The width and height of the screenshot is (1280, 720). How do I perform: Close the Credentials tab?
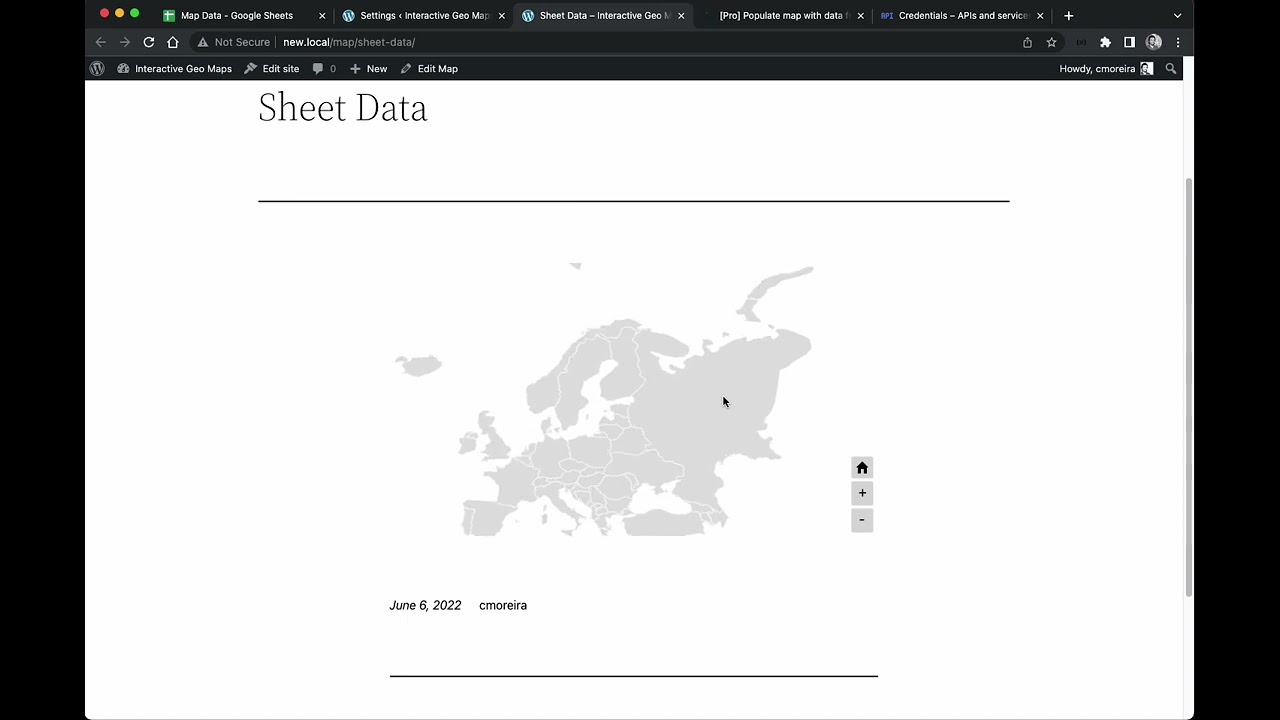1040,16
